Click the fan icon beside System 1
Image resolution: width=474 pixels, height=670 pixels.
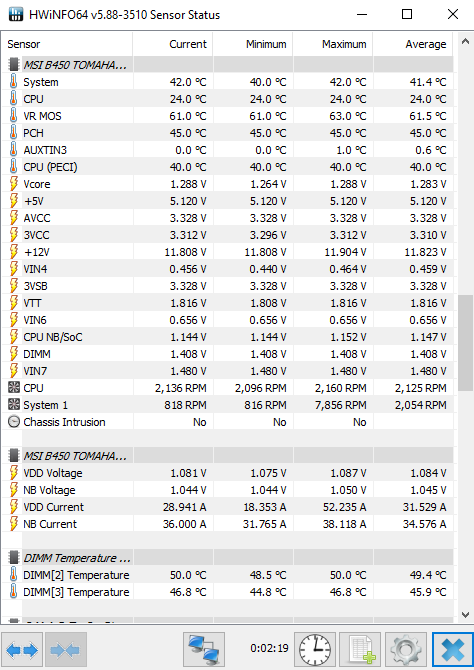[x=14, y=405]
